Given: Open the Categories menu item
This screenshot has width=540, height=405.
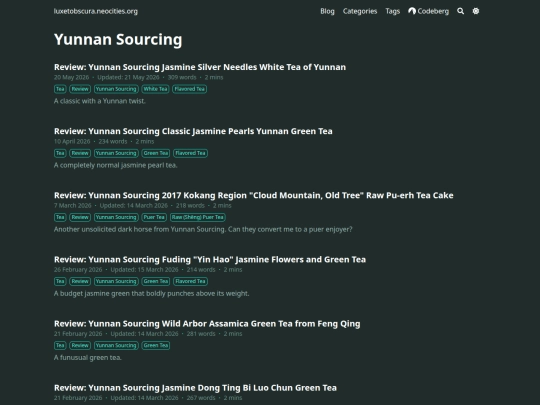Looking at the screenshot, I should (360, 11).
